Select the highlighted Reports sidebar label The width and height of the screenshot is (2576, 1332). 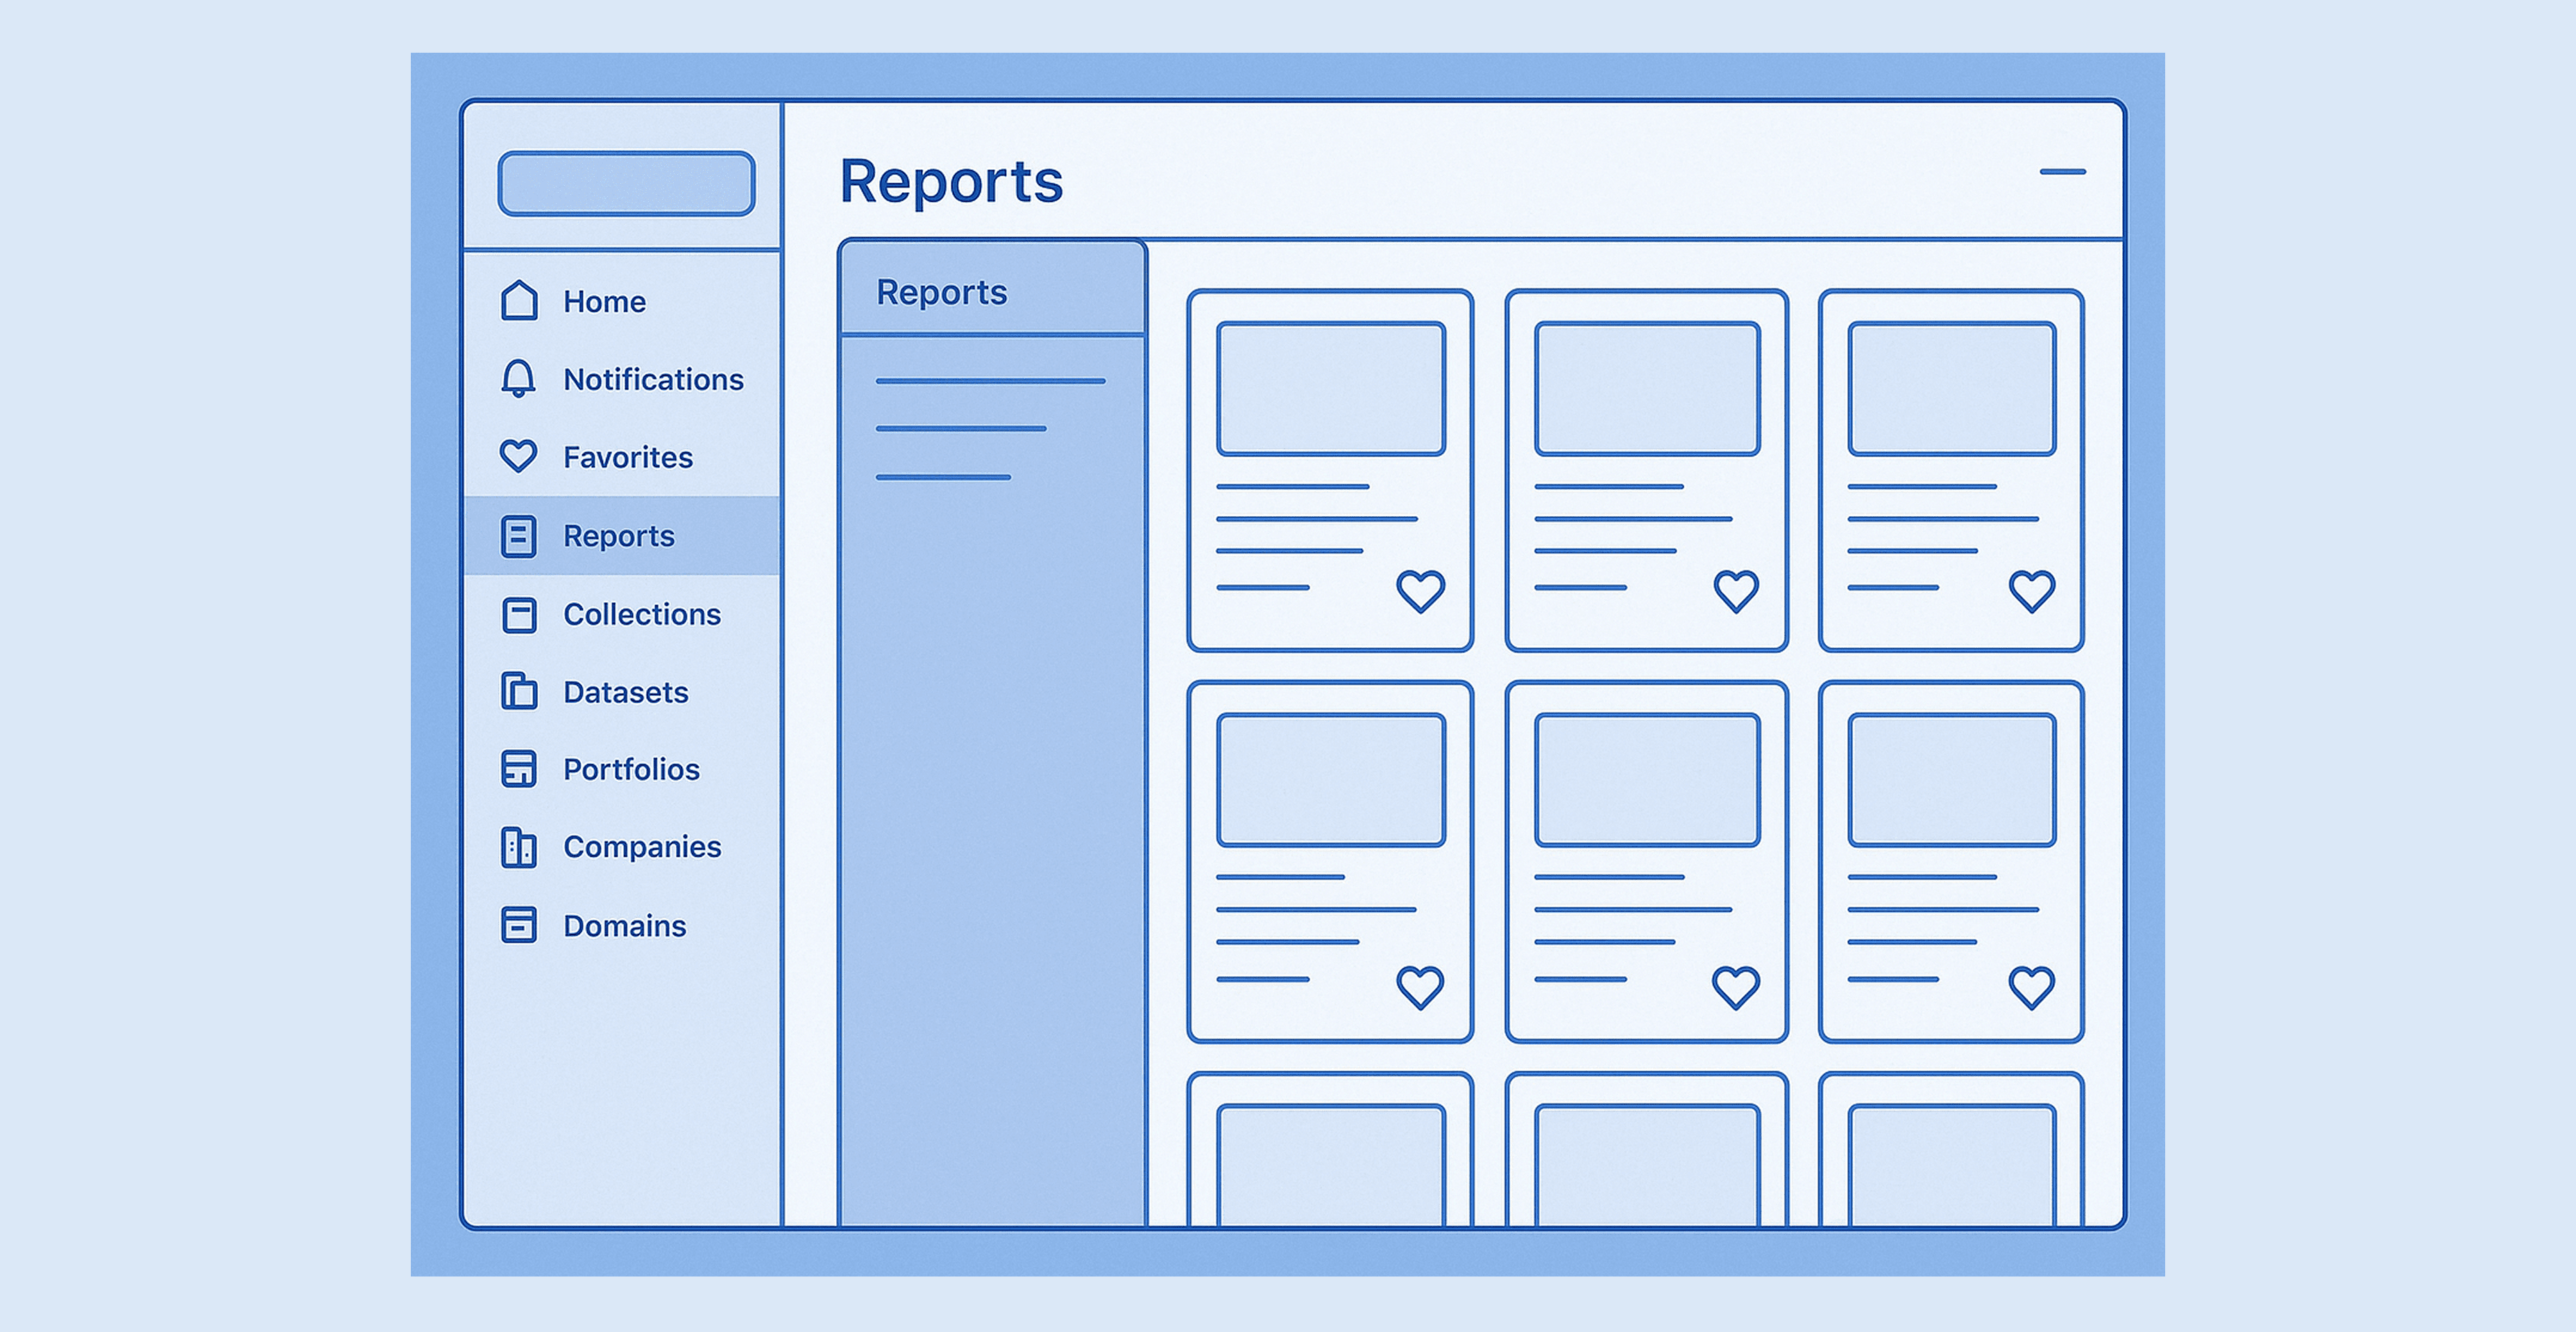point(619,536)
